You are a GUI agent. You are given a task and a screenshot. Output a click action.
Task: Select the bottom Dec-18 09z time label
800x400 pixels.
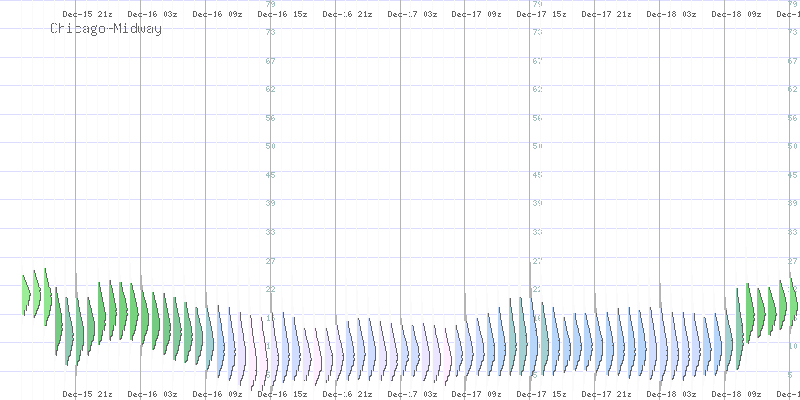click(x=735, y=395)
